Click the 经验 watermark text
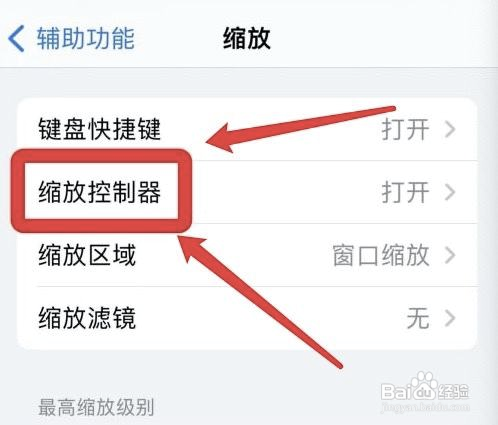 click(454, 392)
